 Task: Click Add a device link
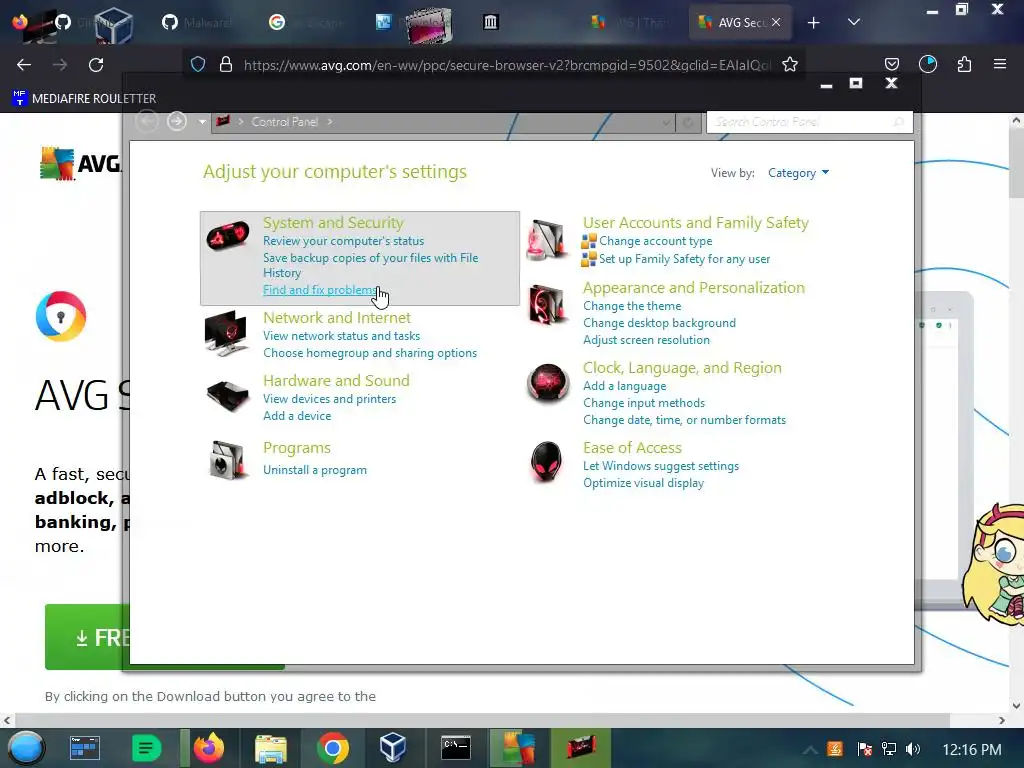297,416
